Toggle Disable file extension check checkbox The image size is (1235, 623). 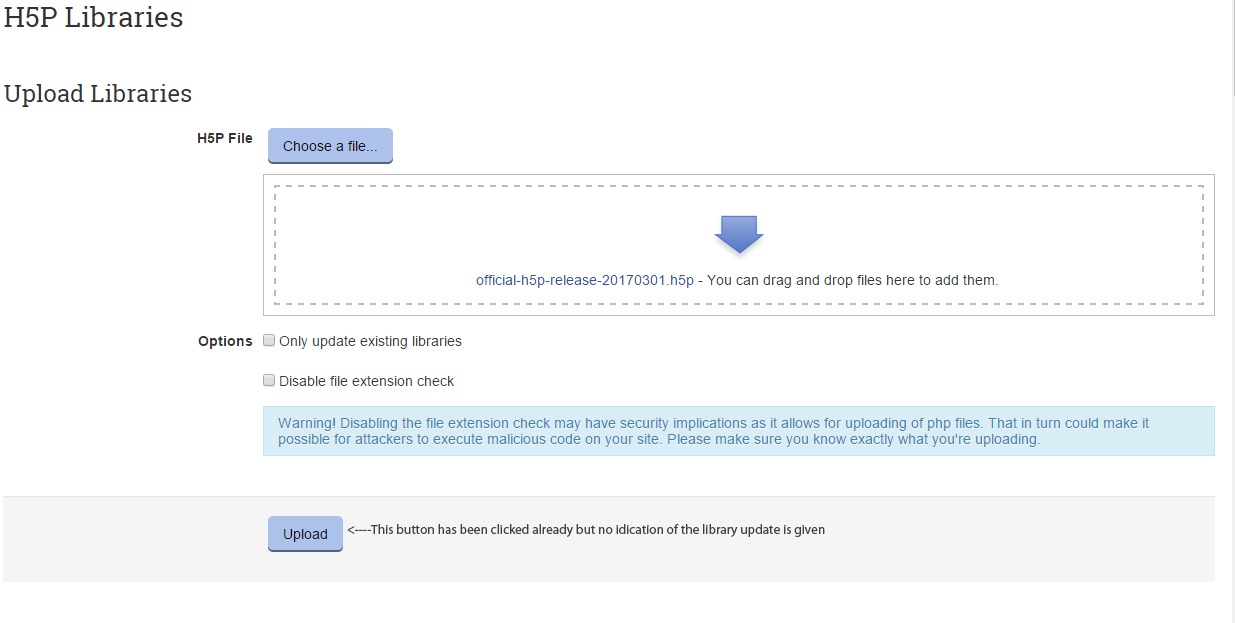269,380
